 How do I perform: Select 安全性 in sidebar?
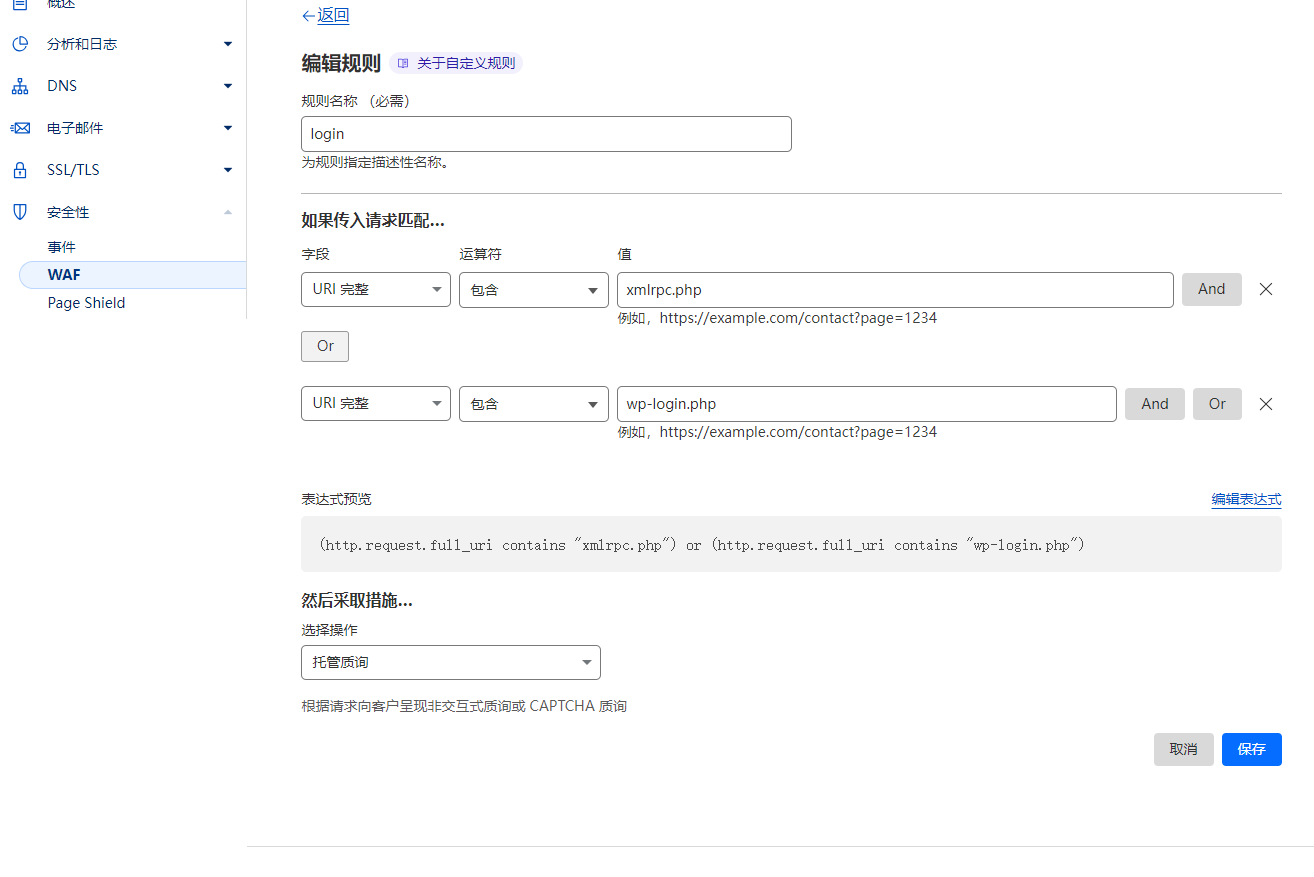coord(68,212)
